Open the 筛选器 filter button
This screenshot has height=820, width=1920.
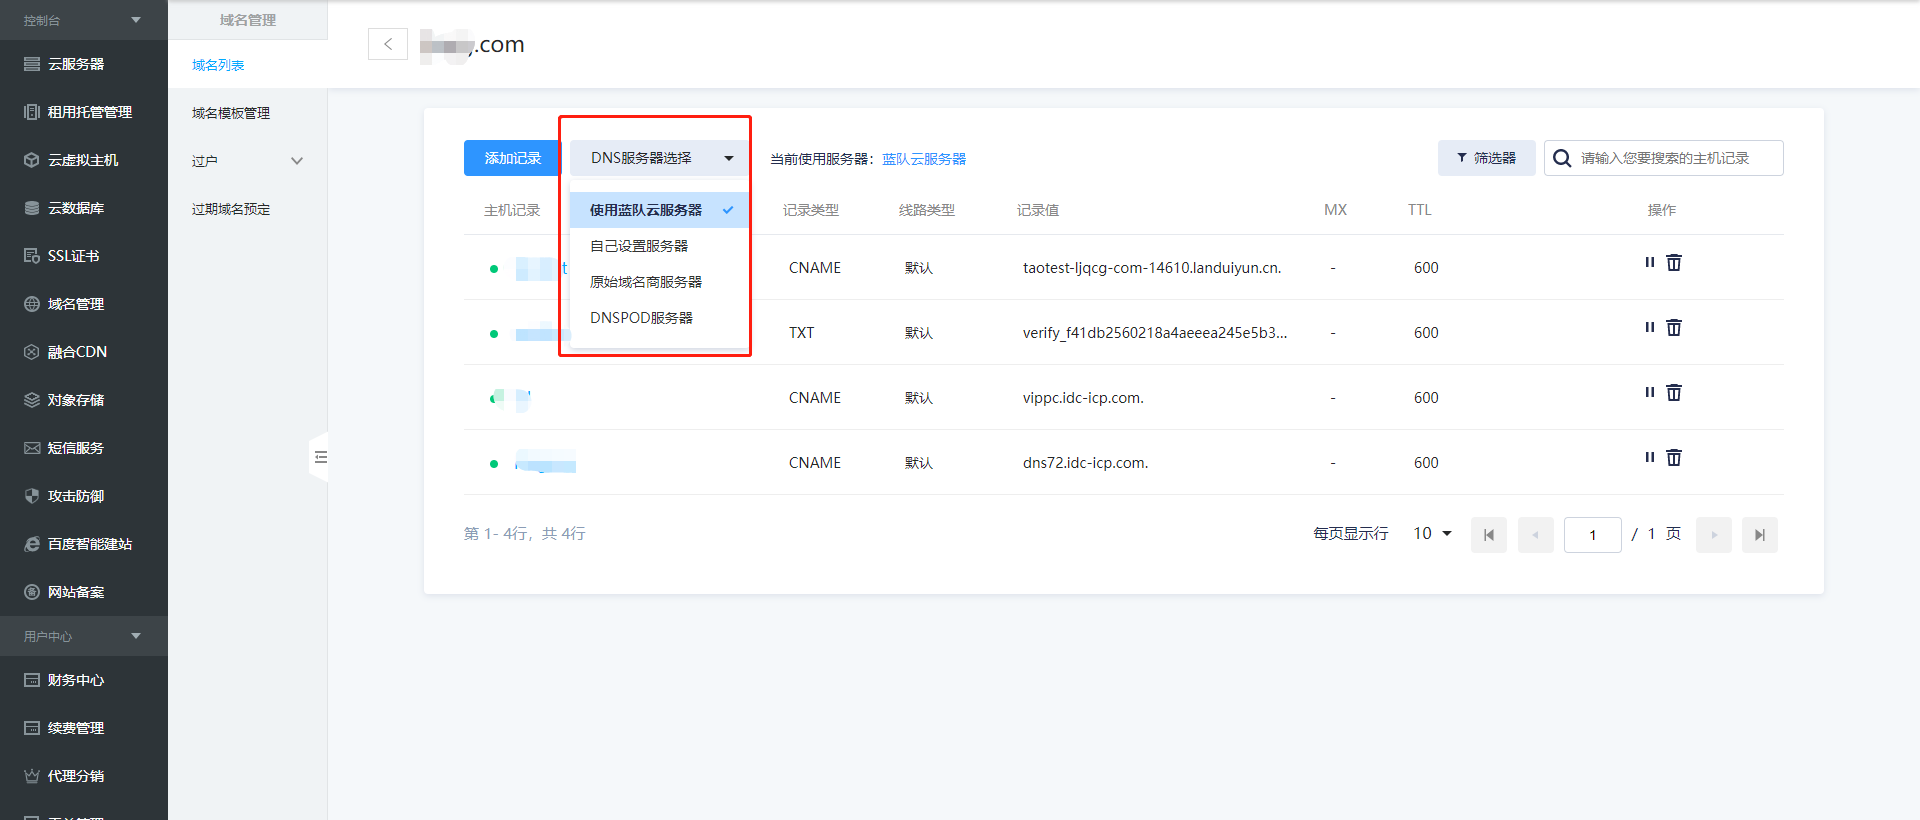click(1486, 158)
